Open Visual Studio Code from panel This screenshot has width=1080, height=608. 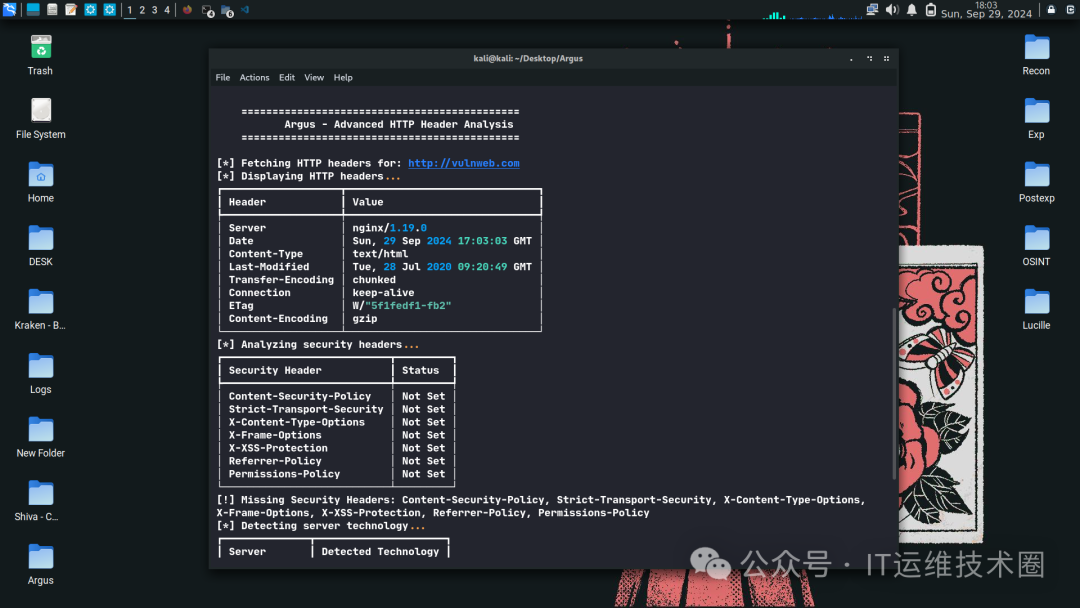245,10
